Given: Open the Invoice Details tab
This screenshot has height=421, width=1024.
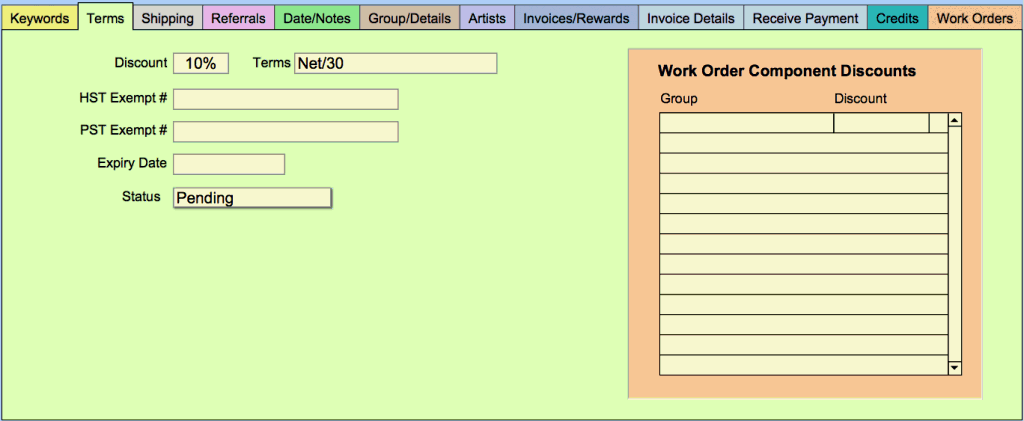Looking at the screenshot, I should coord(691,18).
